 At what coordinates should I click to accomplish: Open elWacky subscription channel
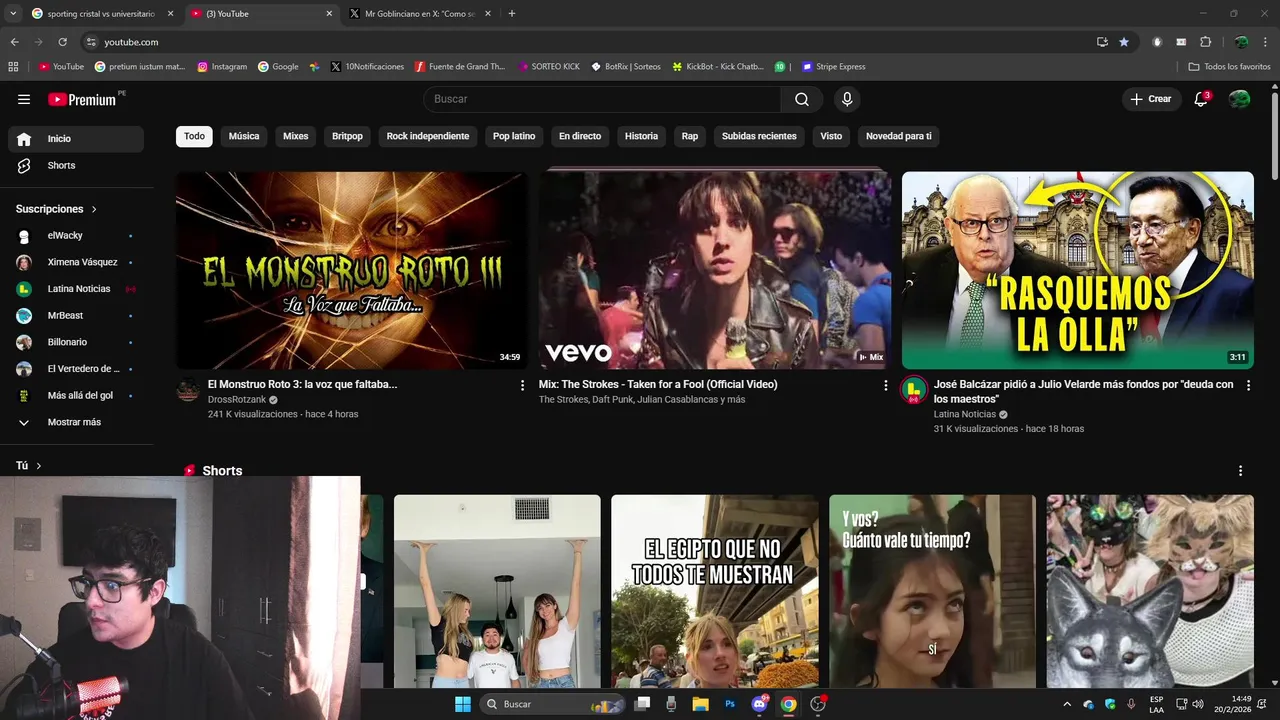click(76, 236)
